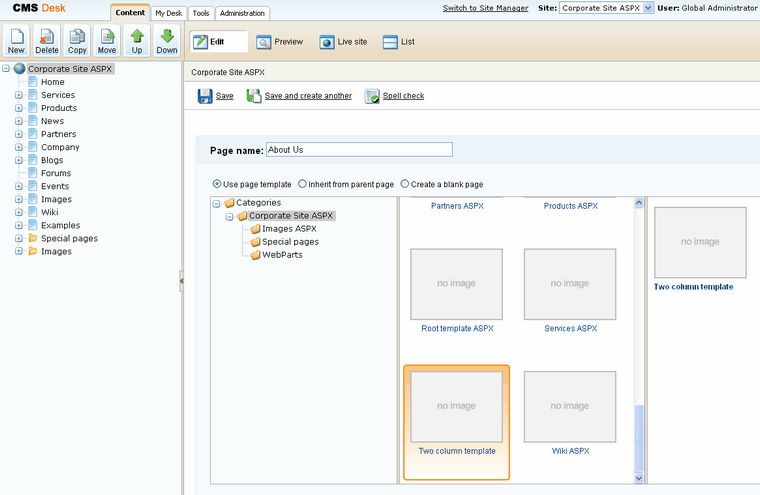Open Preview mode
Viewport: 760px width, 495px height.
point(280,42)
